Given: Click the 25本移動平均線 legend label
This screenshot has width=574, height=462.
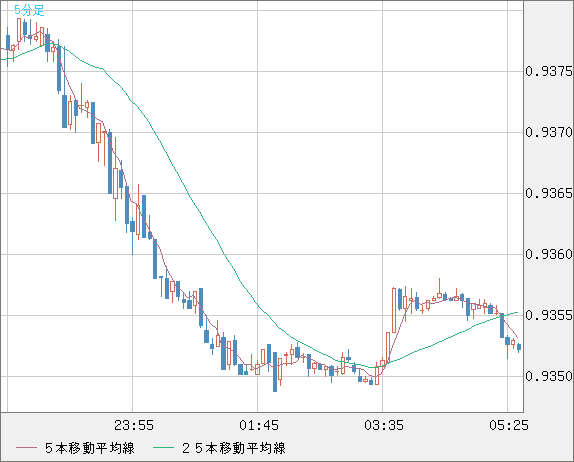Looking at the screenshot, I should (234, 448).
